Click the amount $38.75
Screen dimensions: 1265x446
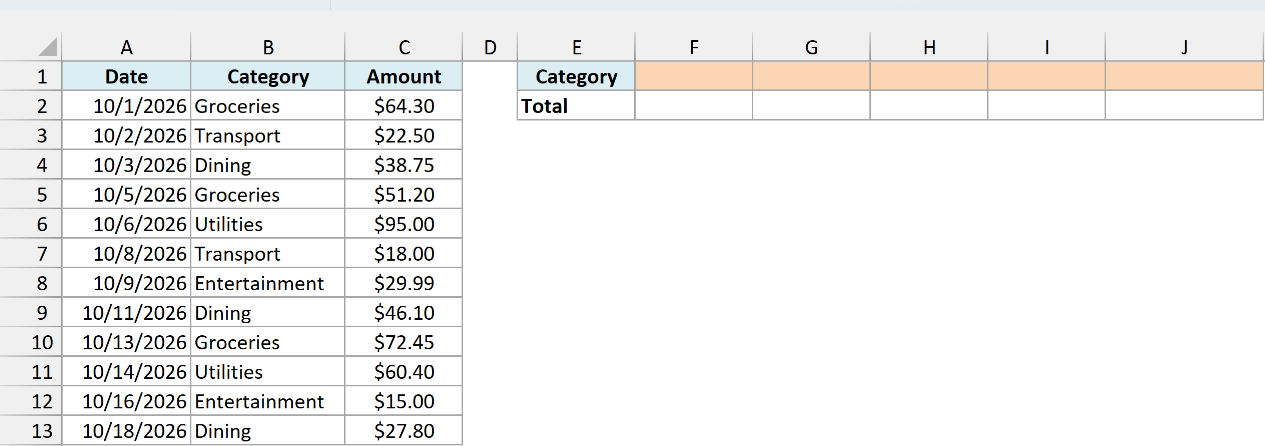pos(404,165)
